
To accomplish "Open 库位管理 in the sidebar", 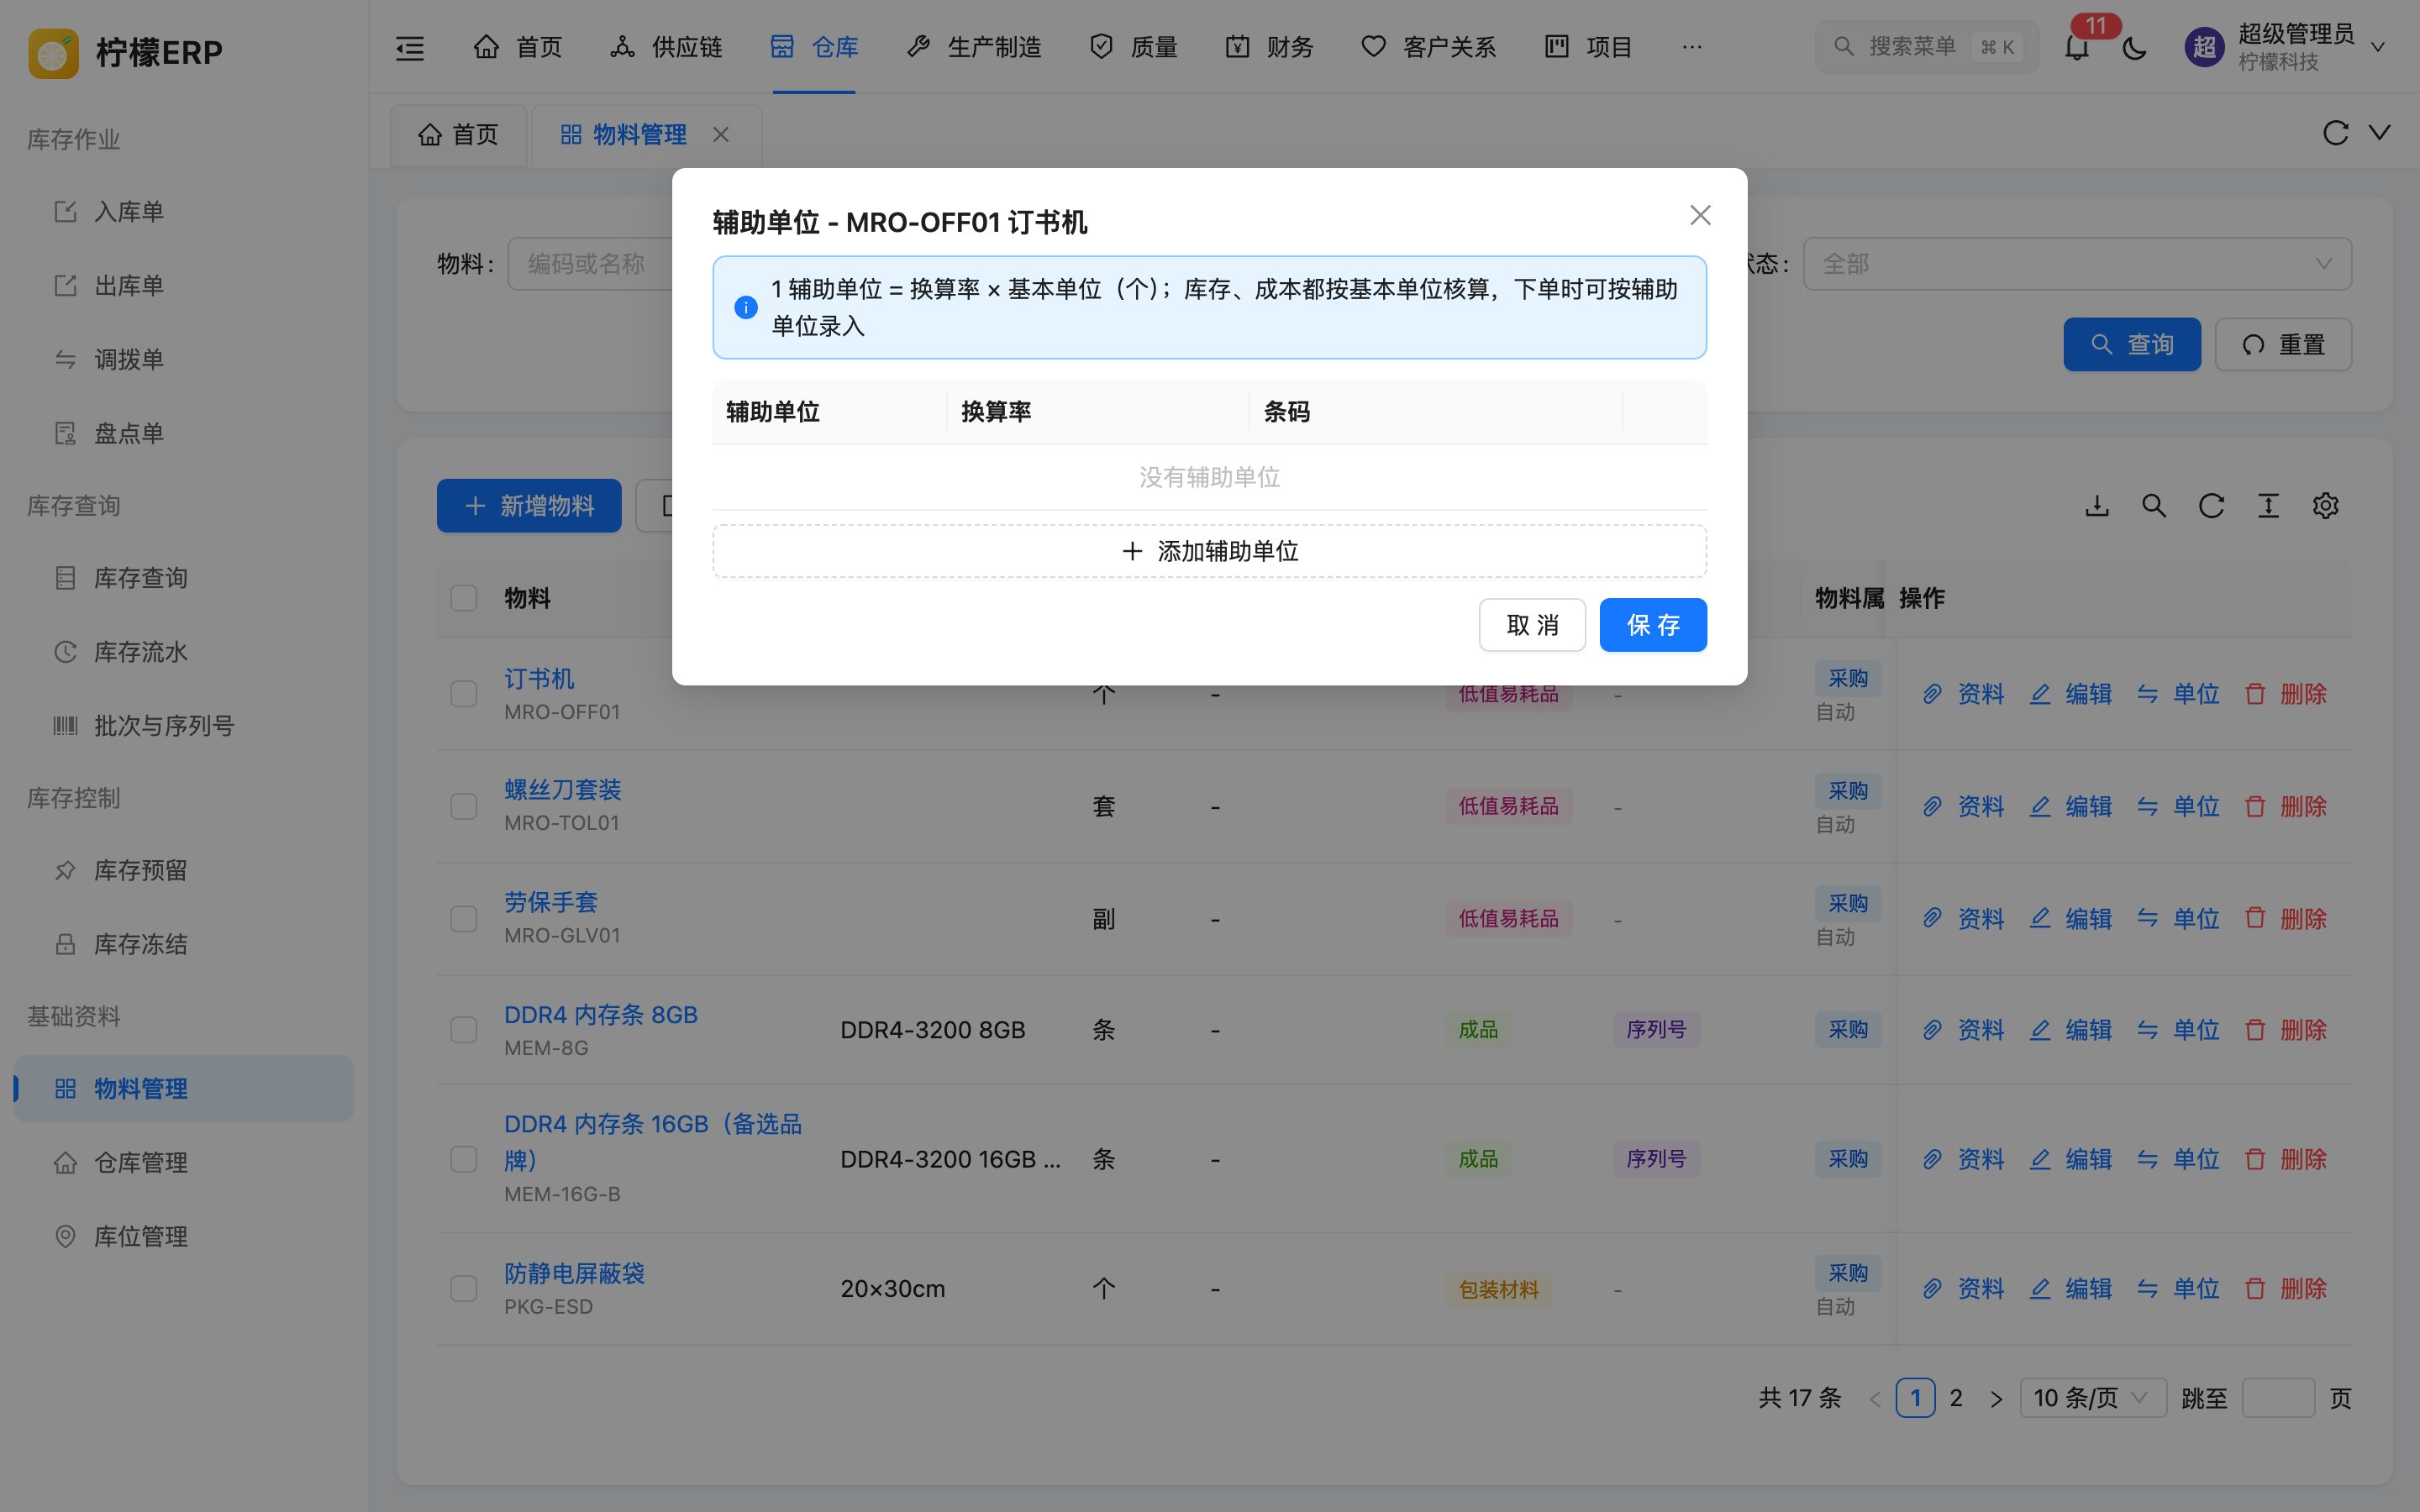I will pos(184,1237).
